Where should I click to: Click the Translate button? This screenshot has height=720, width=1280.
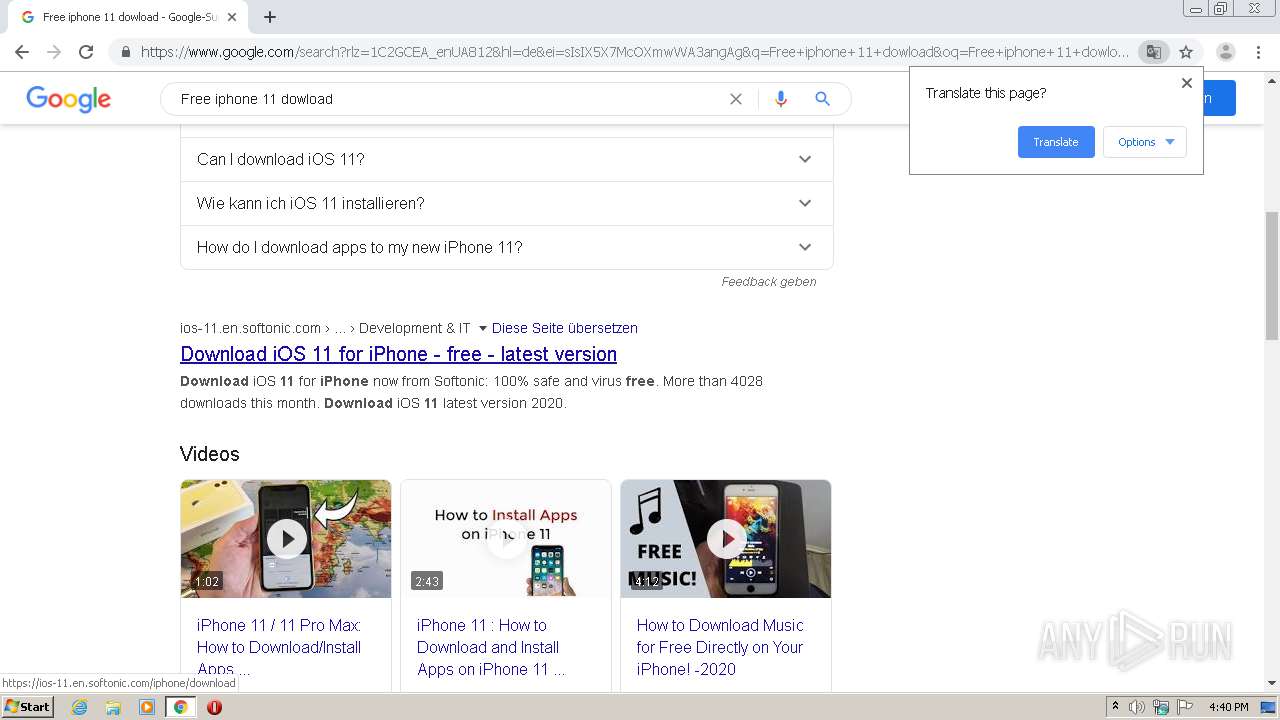click(x=1056, y=142)
